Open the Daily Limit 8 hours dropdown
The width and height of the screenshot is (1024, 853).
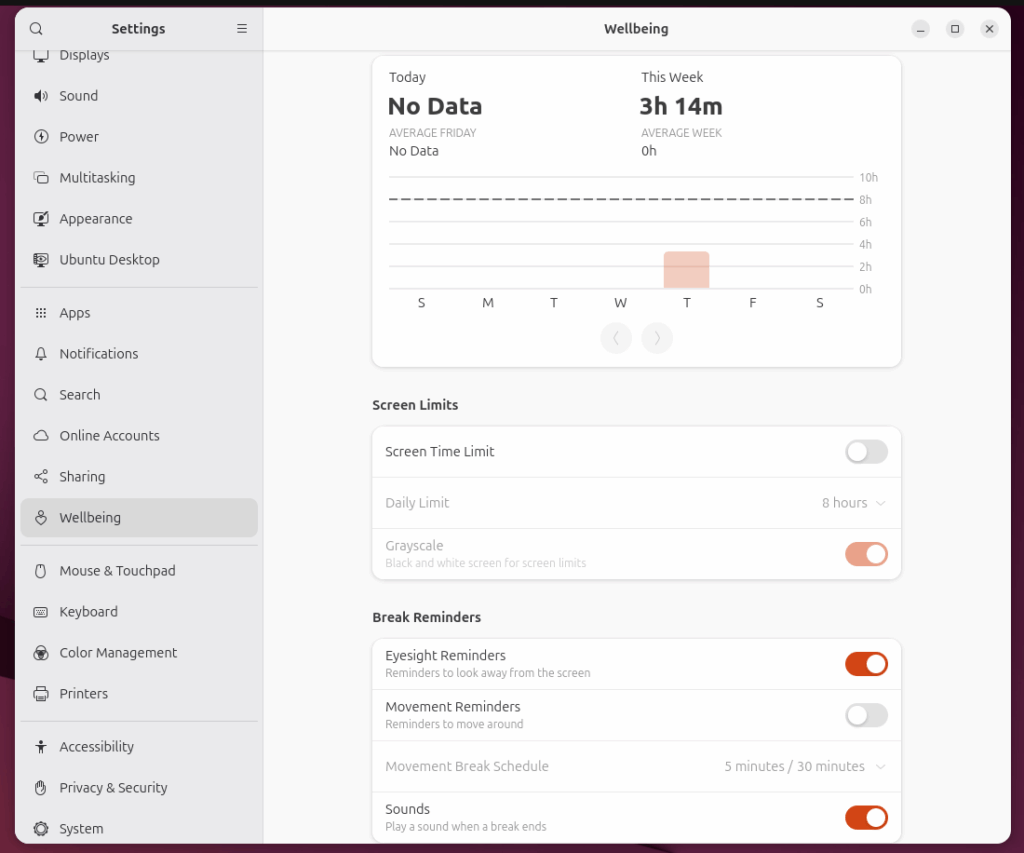pos(853,503)
